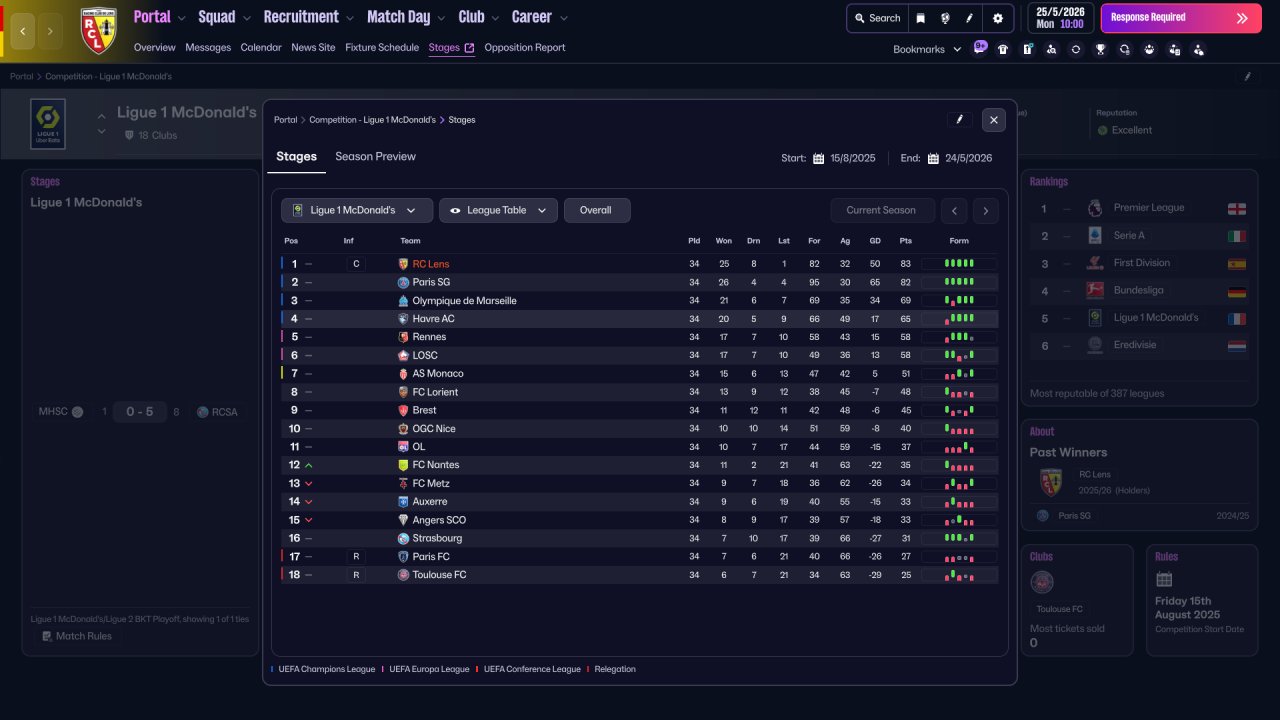Click the Search button

(876, 18)
